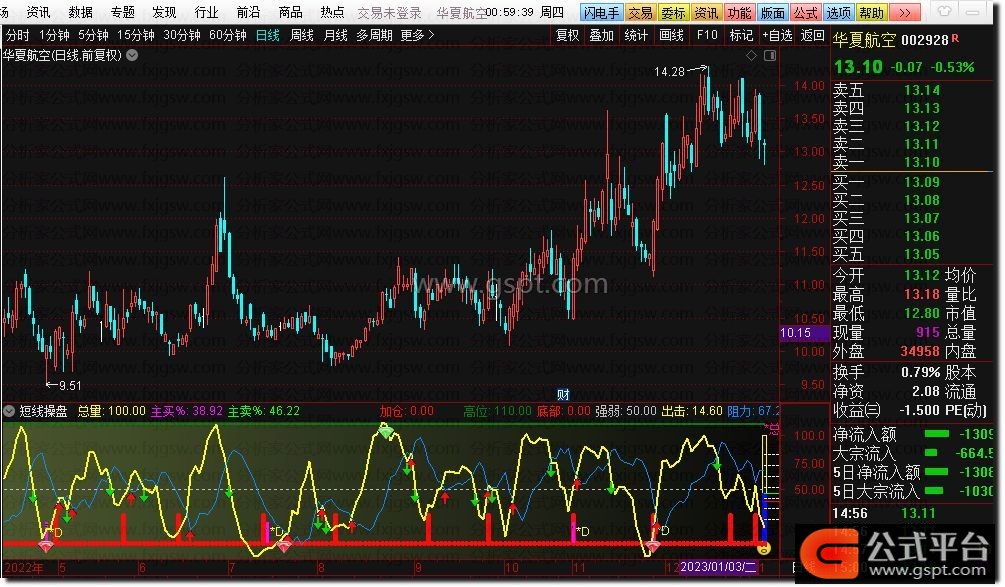Click the 5日大宗流入 row
Image resolution: width=1005 pixels, height=587 pixels.
(x=913, y=492)
